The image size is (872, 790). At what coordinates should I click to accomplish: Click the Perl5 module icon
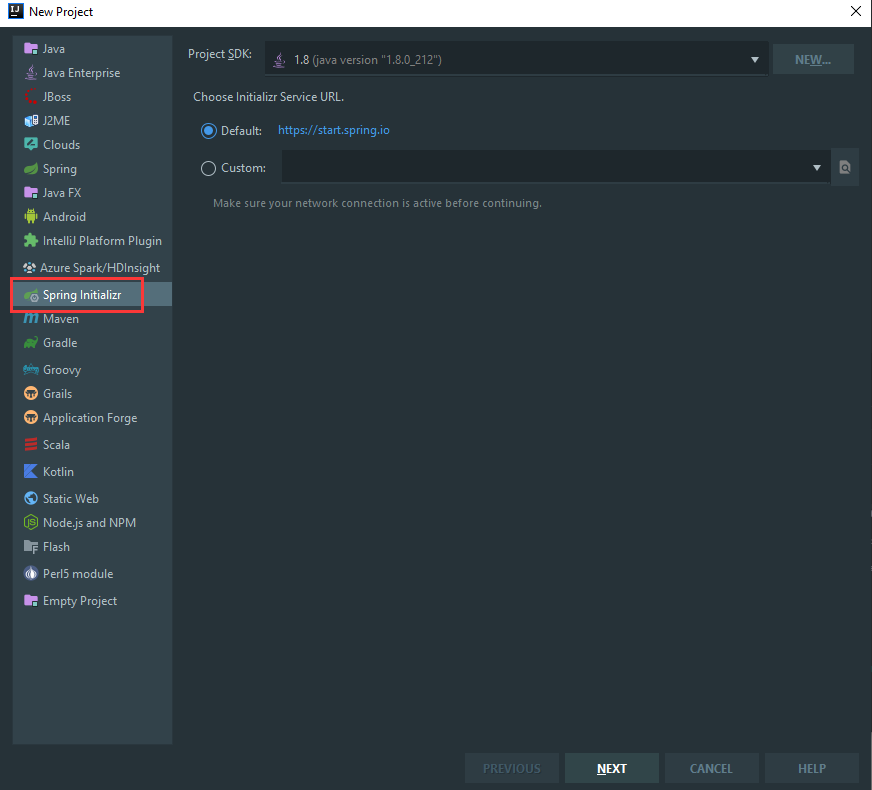click(x=31, y=574)
